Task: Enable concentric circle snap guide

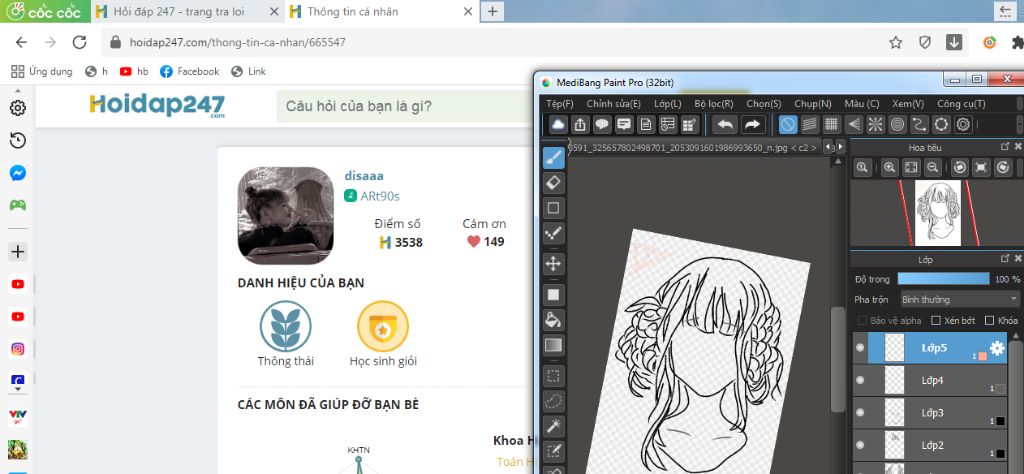Action: (897, 124)
